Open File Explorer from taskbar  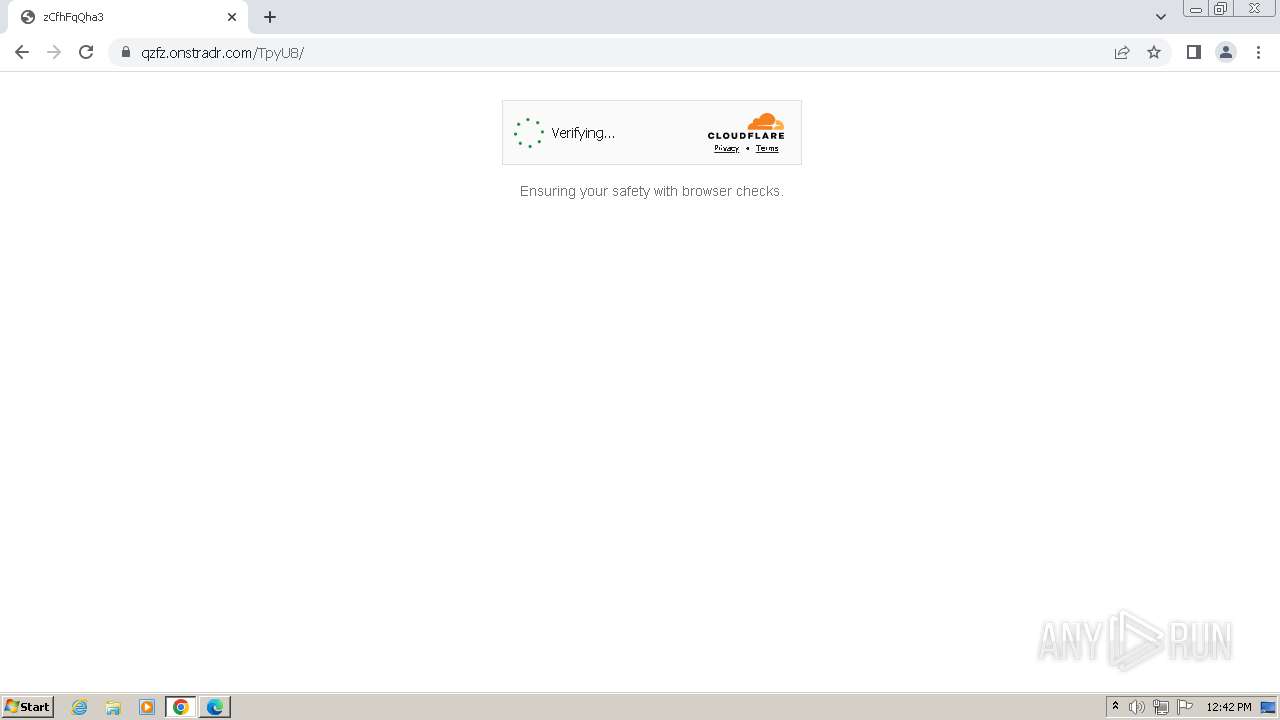click(113, 707)
